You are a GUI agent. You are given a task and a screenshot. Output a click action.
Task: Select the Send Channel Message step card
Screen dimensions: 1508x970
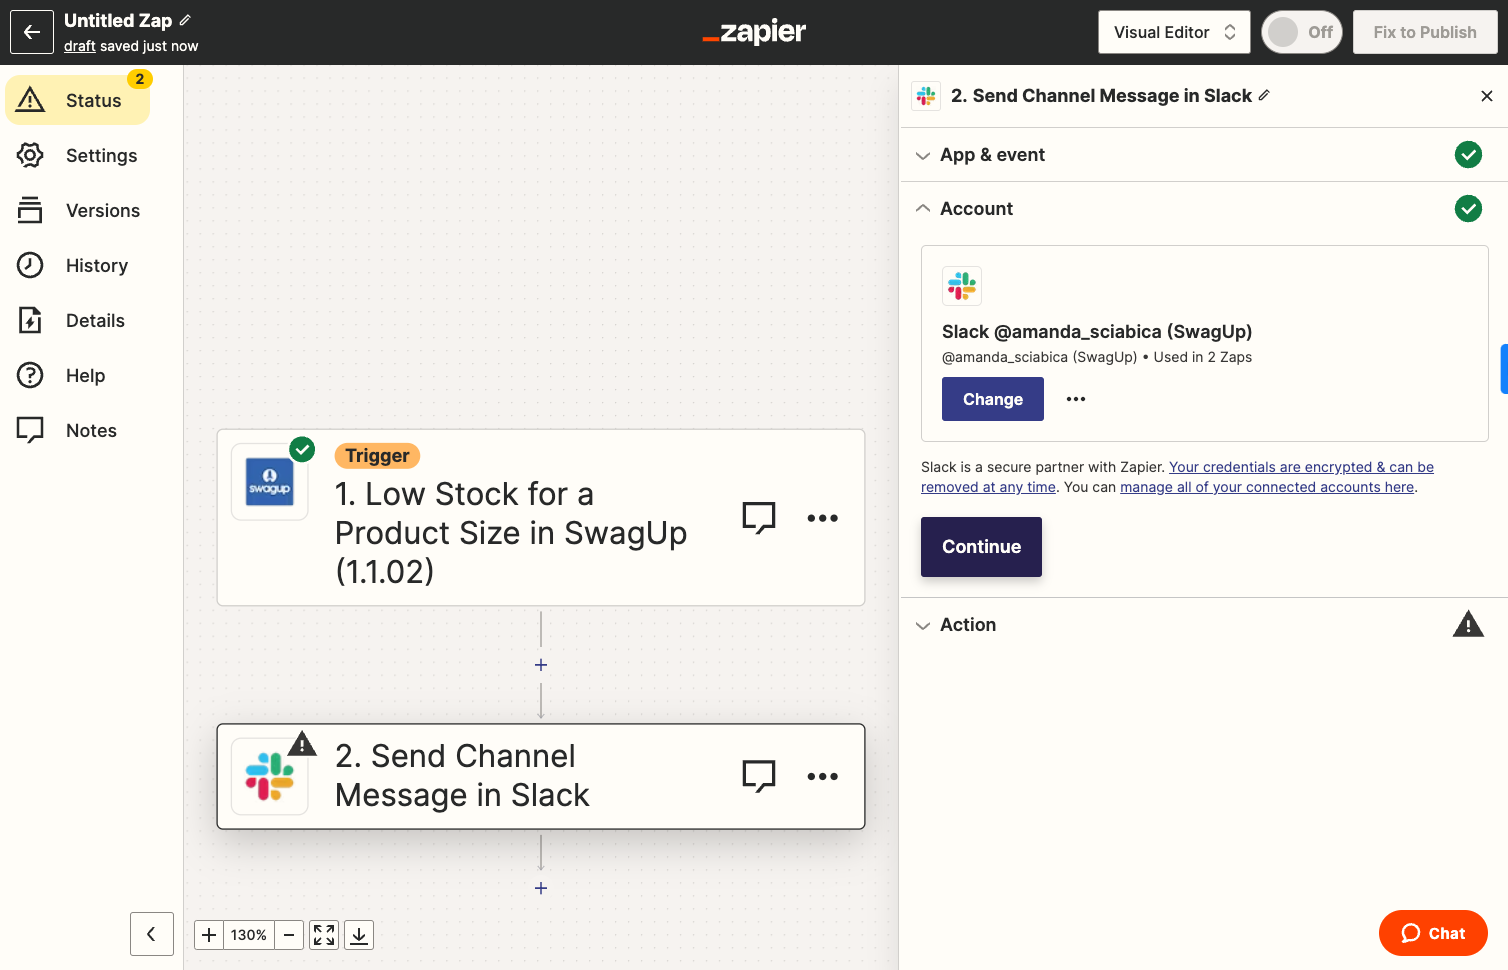541,776
